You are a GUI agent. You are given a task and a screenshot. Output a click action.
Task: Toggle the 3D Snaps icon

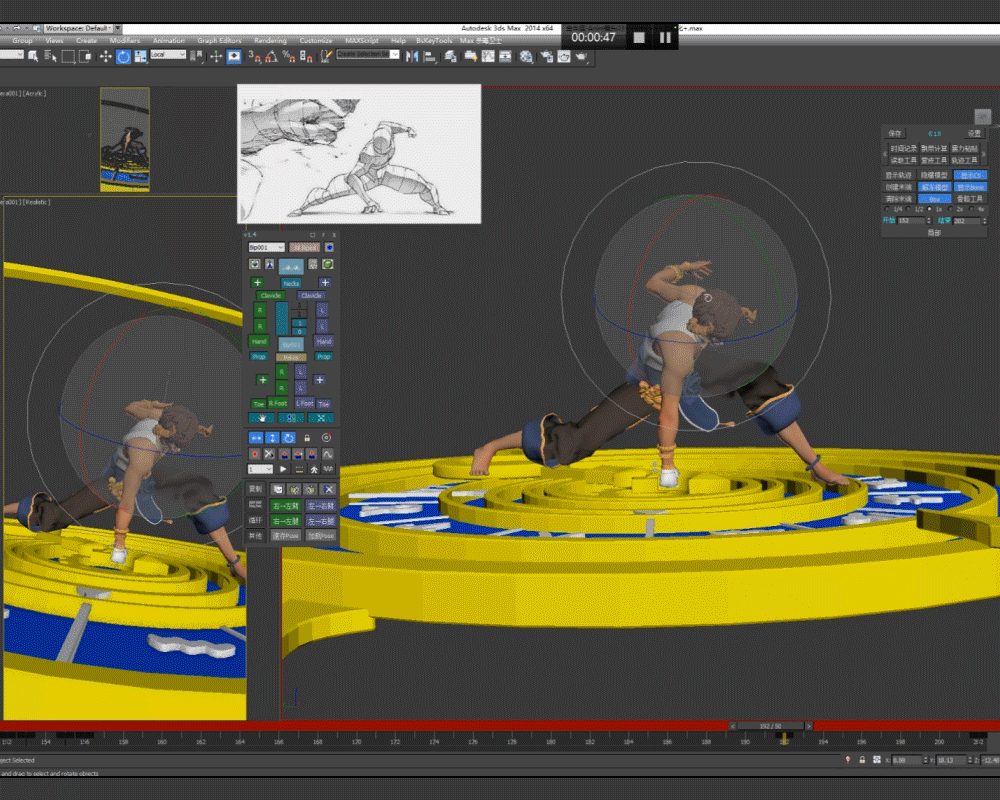click(254, 57)
